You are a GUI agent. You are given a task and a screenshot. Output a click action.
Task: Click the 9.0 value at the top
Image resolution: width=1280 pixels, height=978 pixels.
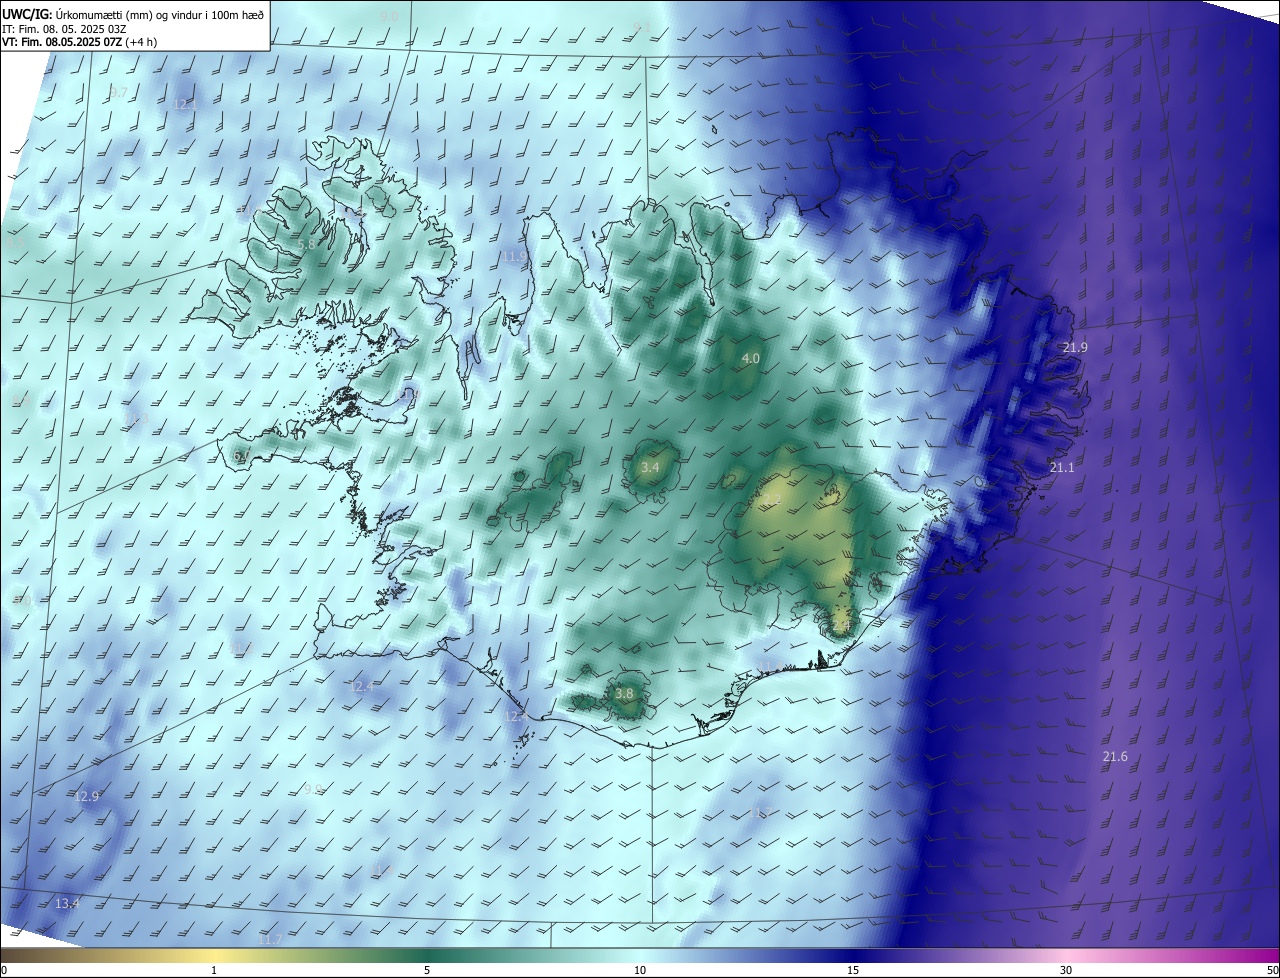tap(390, 17)
